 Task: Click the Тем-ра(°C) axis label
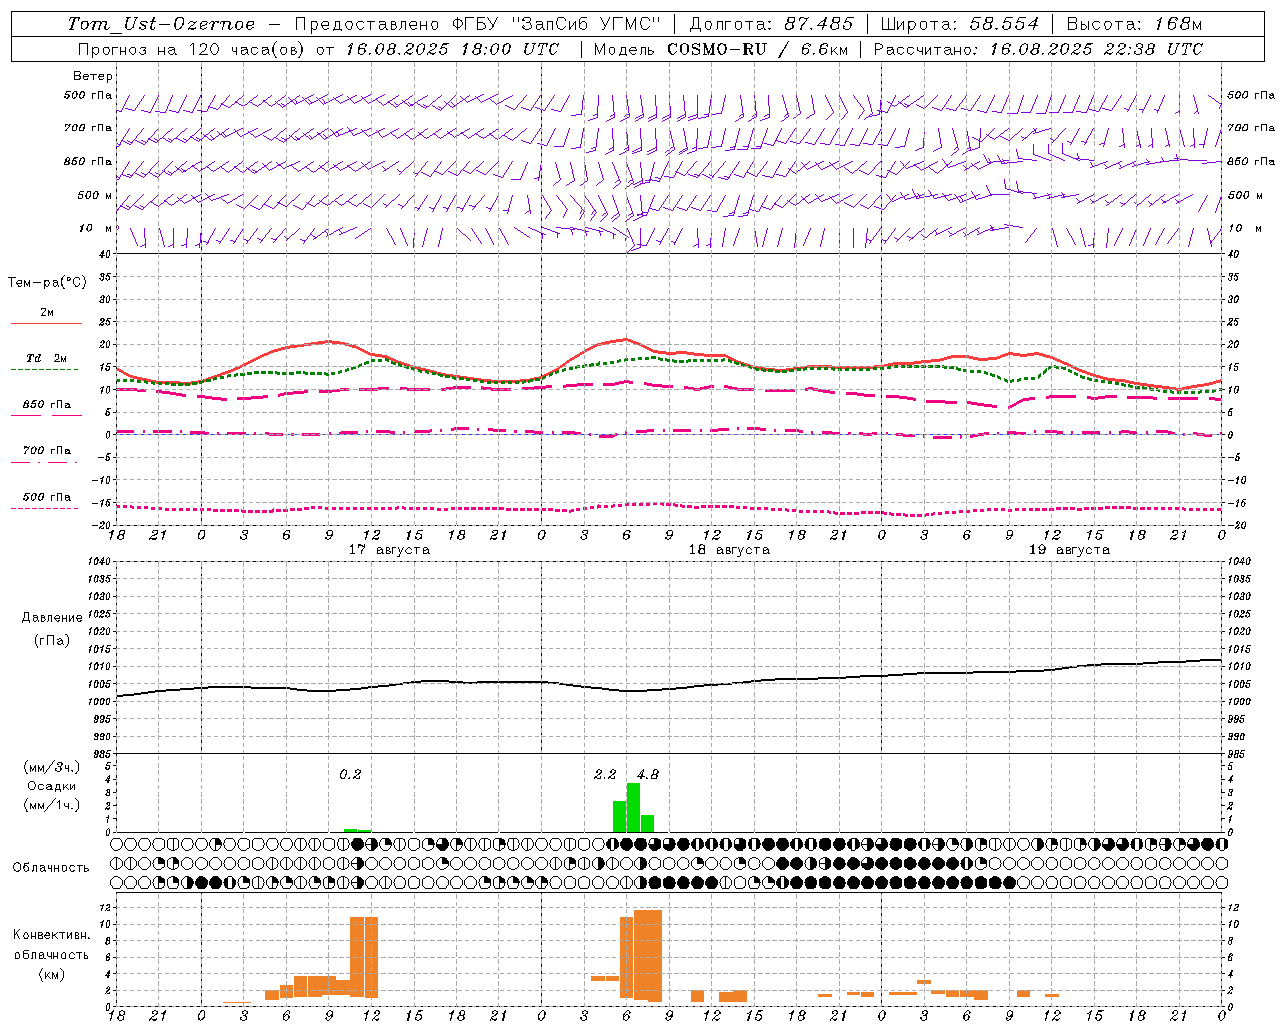point(47,283)
